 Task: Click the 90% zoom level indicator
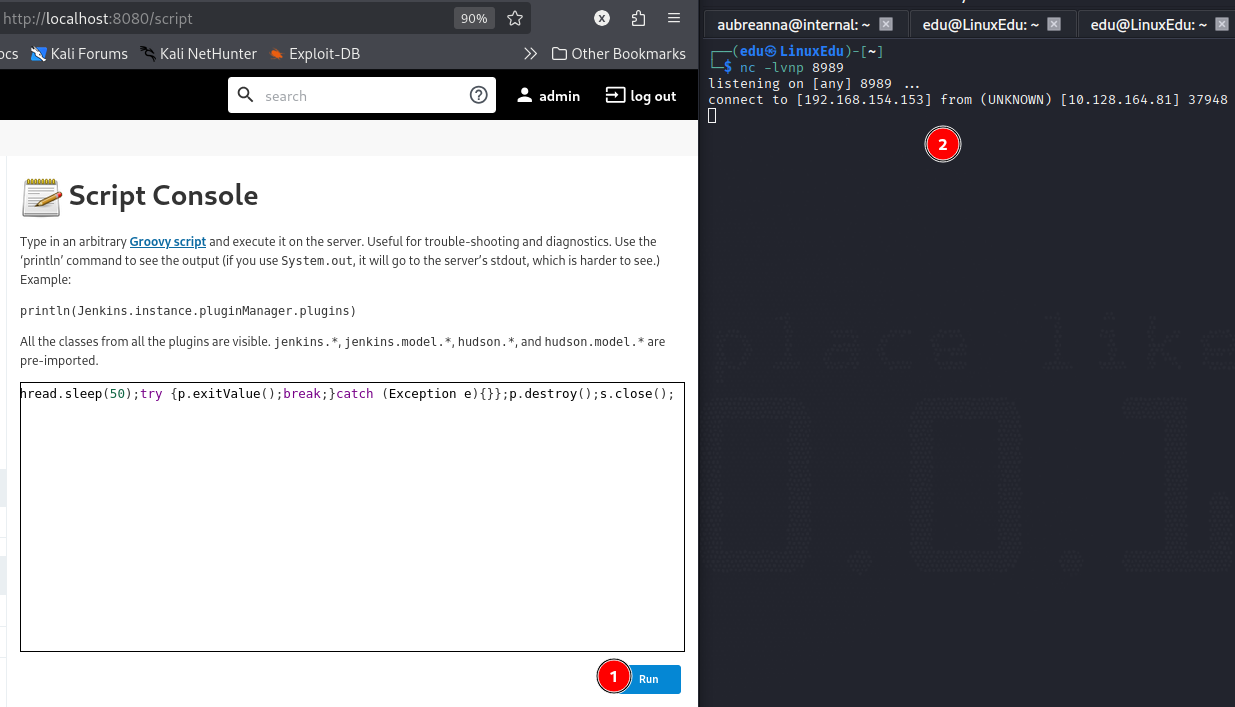474,18
